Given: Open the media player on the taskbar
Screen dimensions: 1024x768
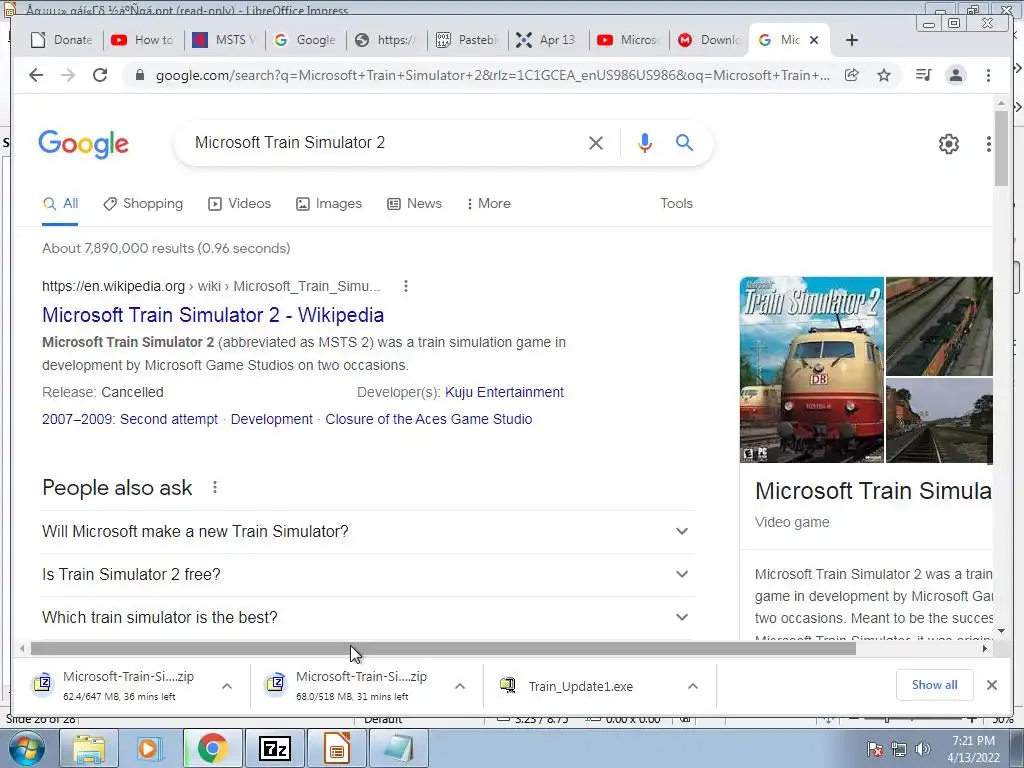Looking at the screenshot, I should click(150, 748).
